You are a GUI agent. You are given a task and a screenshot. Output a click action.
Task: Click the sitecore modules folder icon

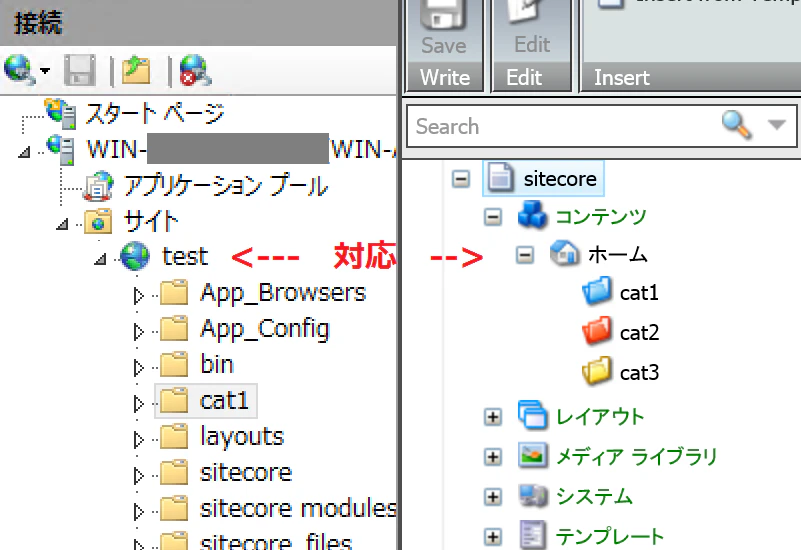pyautogui.click(x=174, y=508)
